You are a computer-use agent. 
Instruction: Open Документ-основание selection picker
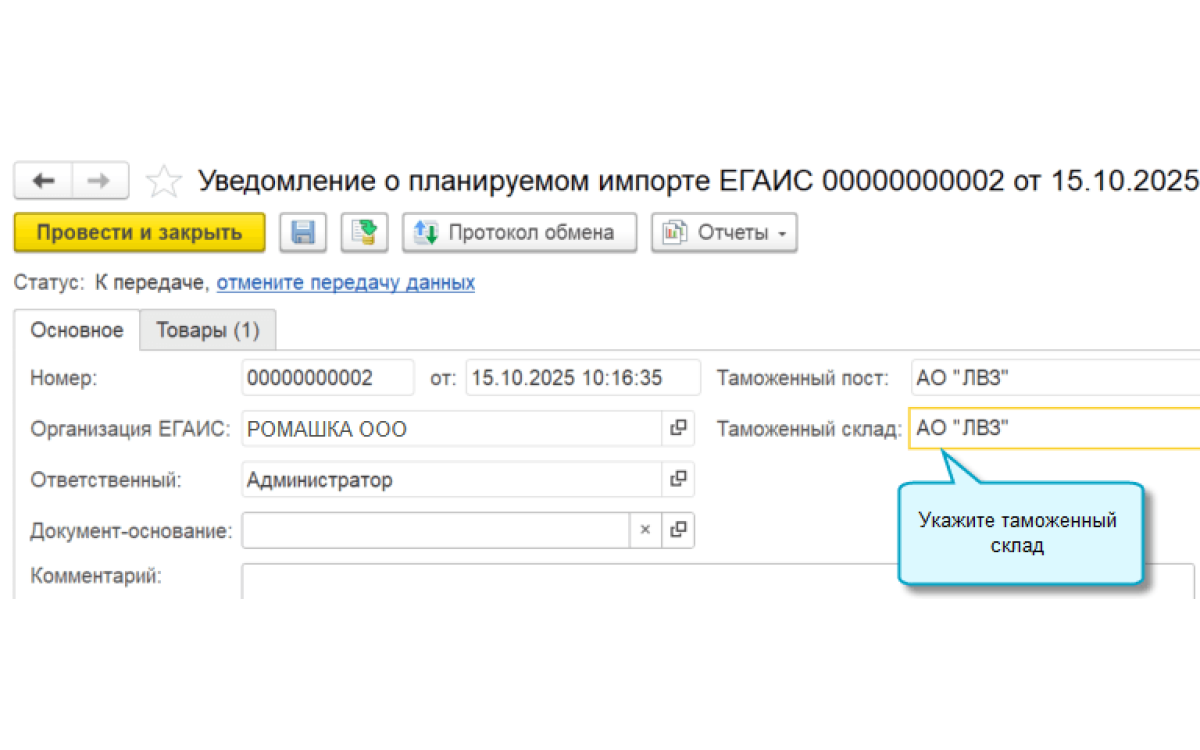pyautogui.click(x=679, y=530)
